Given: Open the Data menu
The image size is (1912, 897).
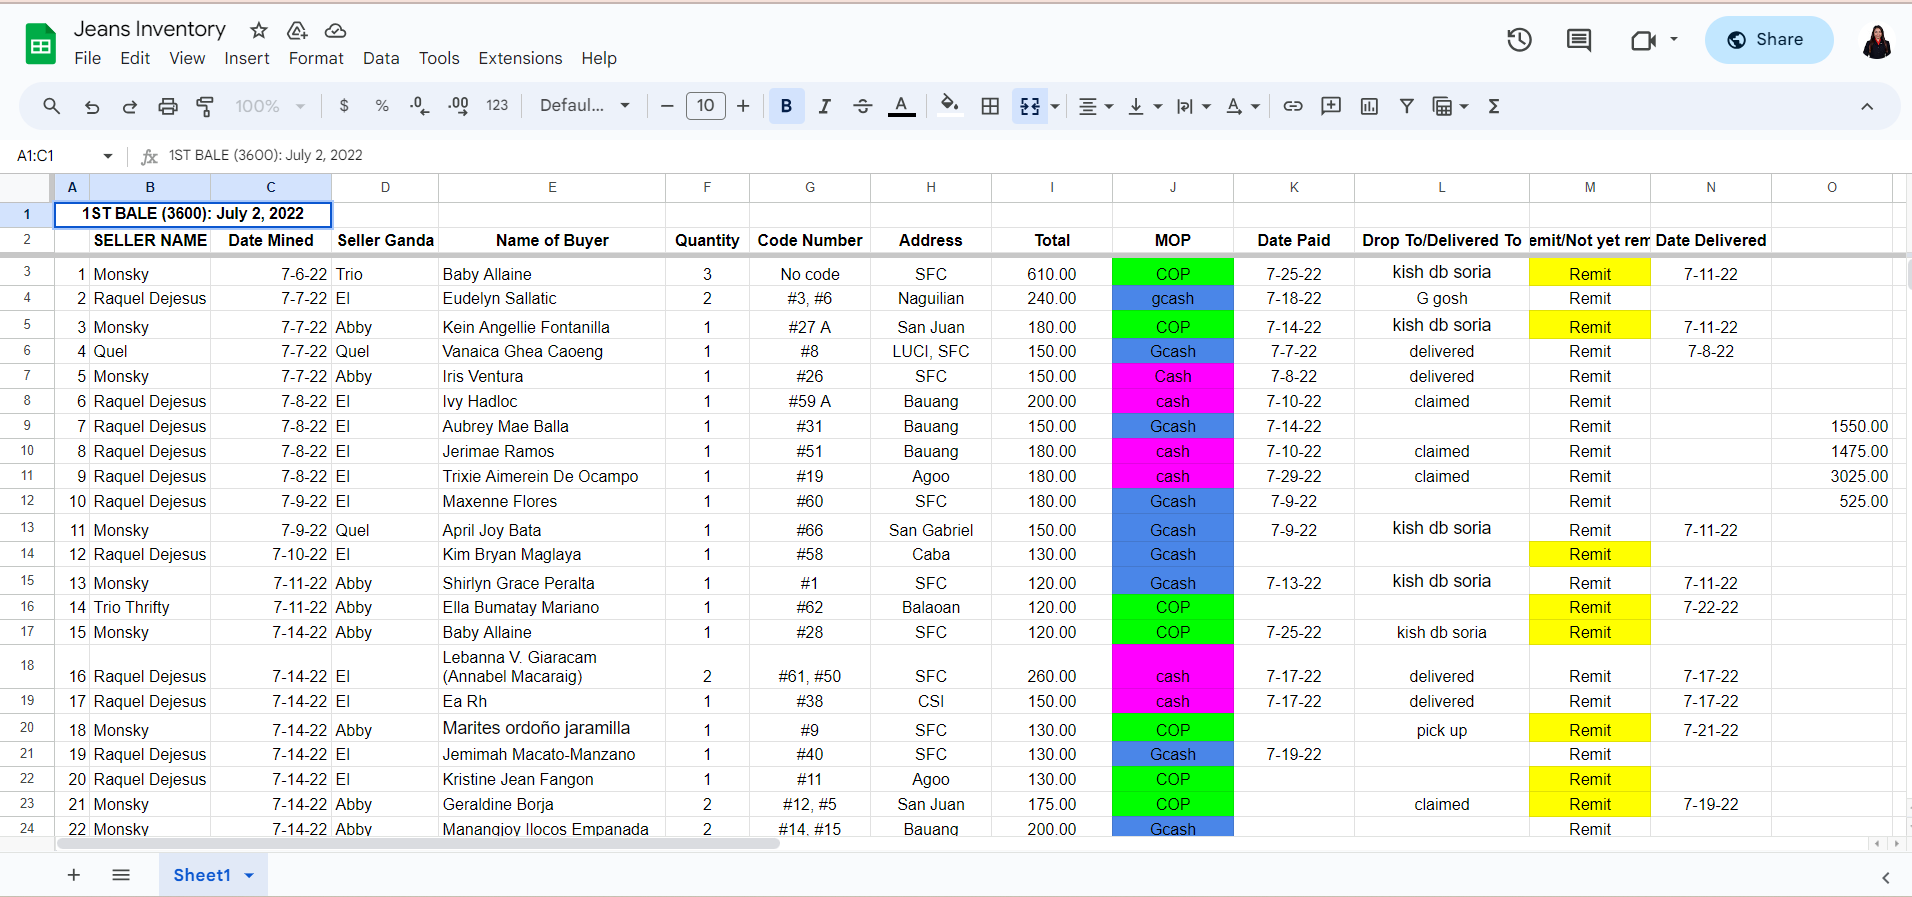Looking at the screenshot, I should 381,58.
